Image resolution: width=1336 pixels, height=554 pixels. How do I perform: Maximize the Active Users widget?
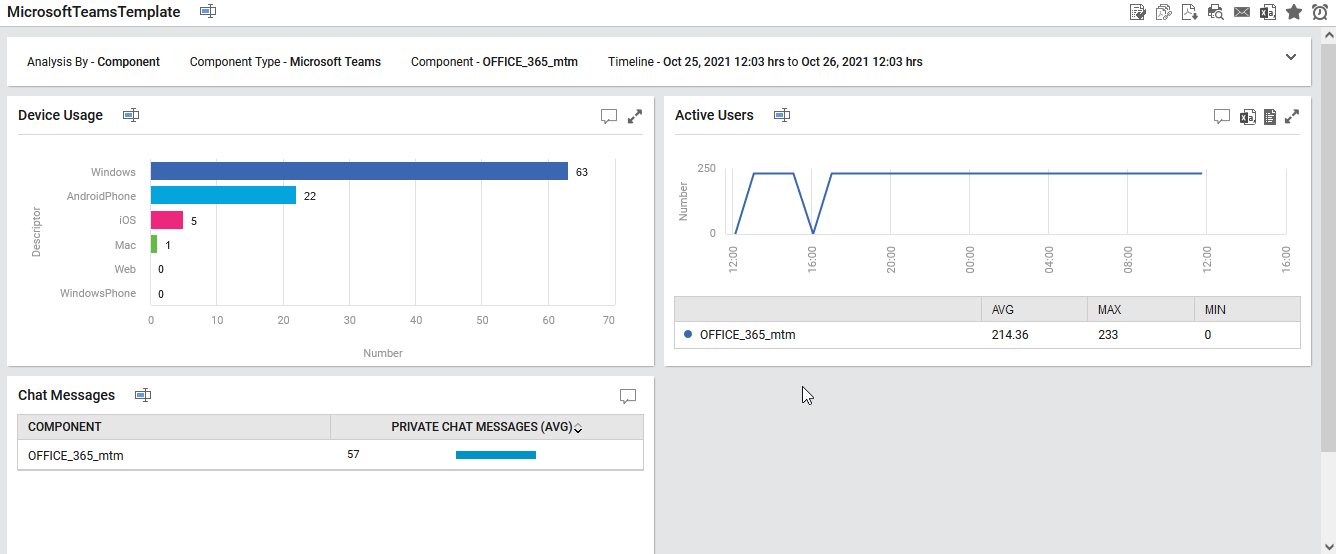click(x=1292, y=116)
